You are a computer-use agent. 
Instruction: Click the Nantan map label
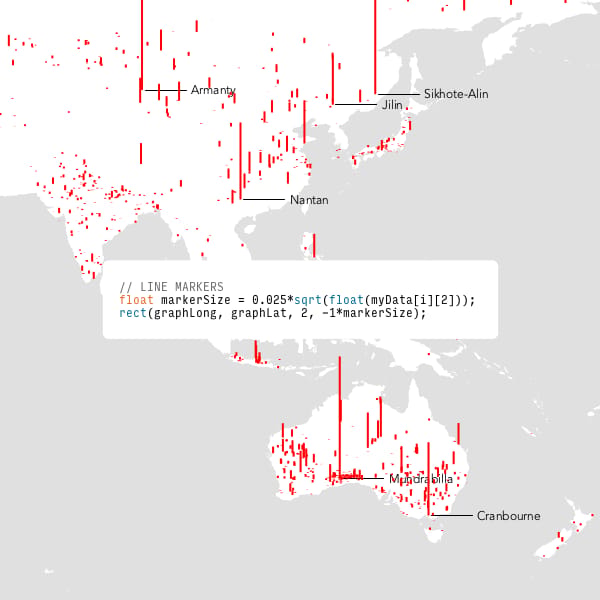309,200
